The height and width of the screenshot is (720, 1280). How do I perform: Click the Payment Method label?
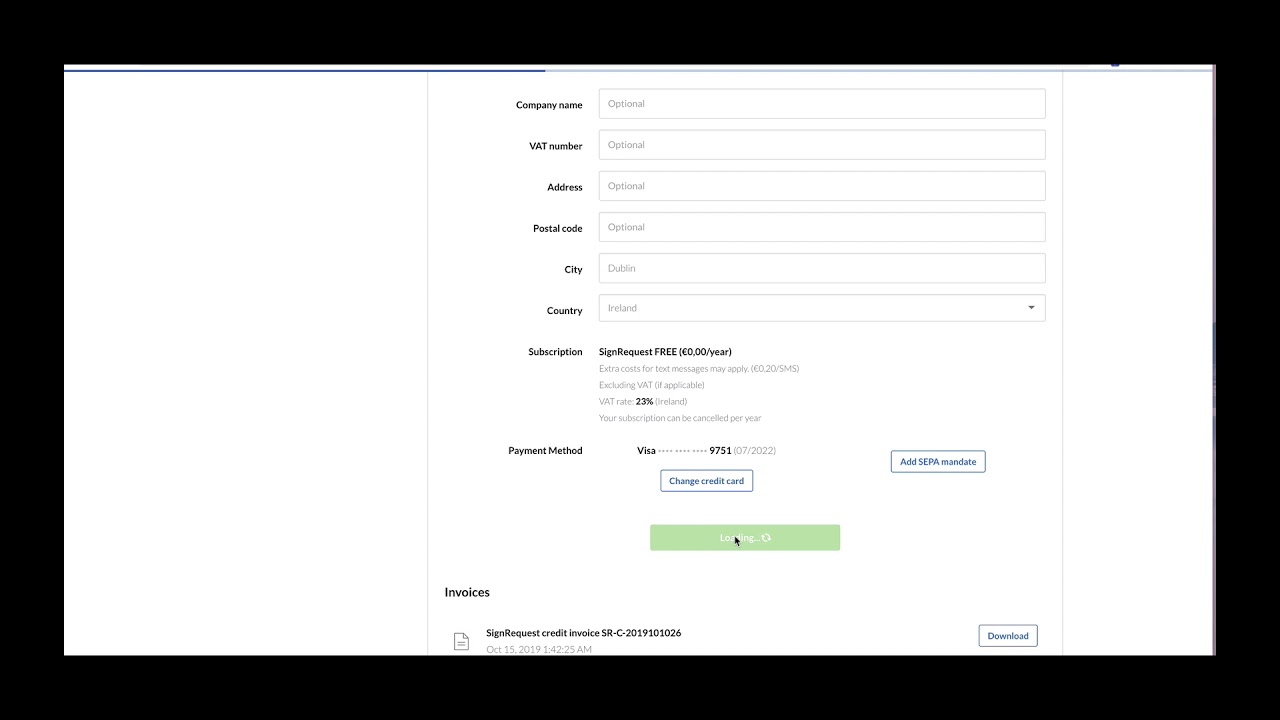point(545,451)
